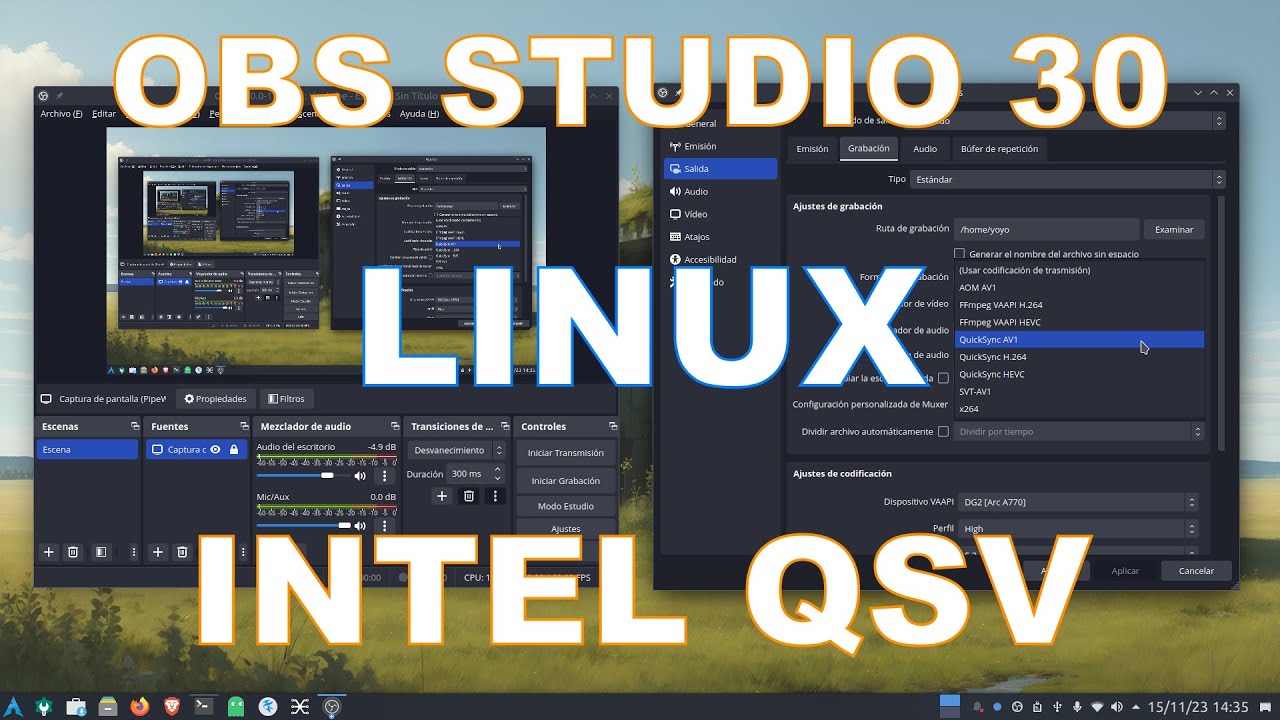
Task: Choose AOM AV1 from the encoder list
Action: click(x=1080, y=287)
